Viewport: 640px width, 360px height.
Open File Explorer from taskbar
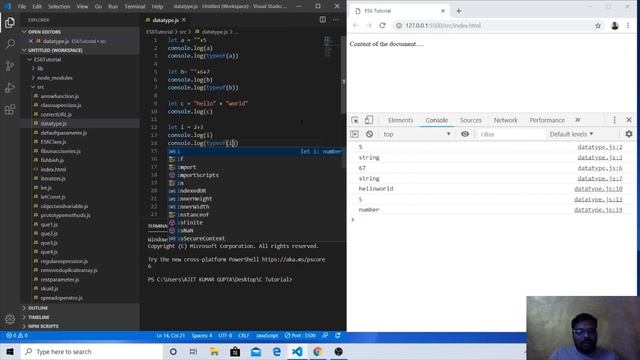coord(214,351)
